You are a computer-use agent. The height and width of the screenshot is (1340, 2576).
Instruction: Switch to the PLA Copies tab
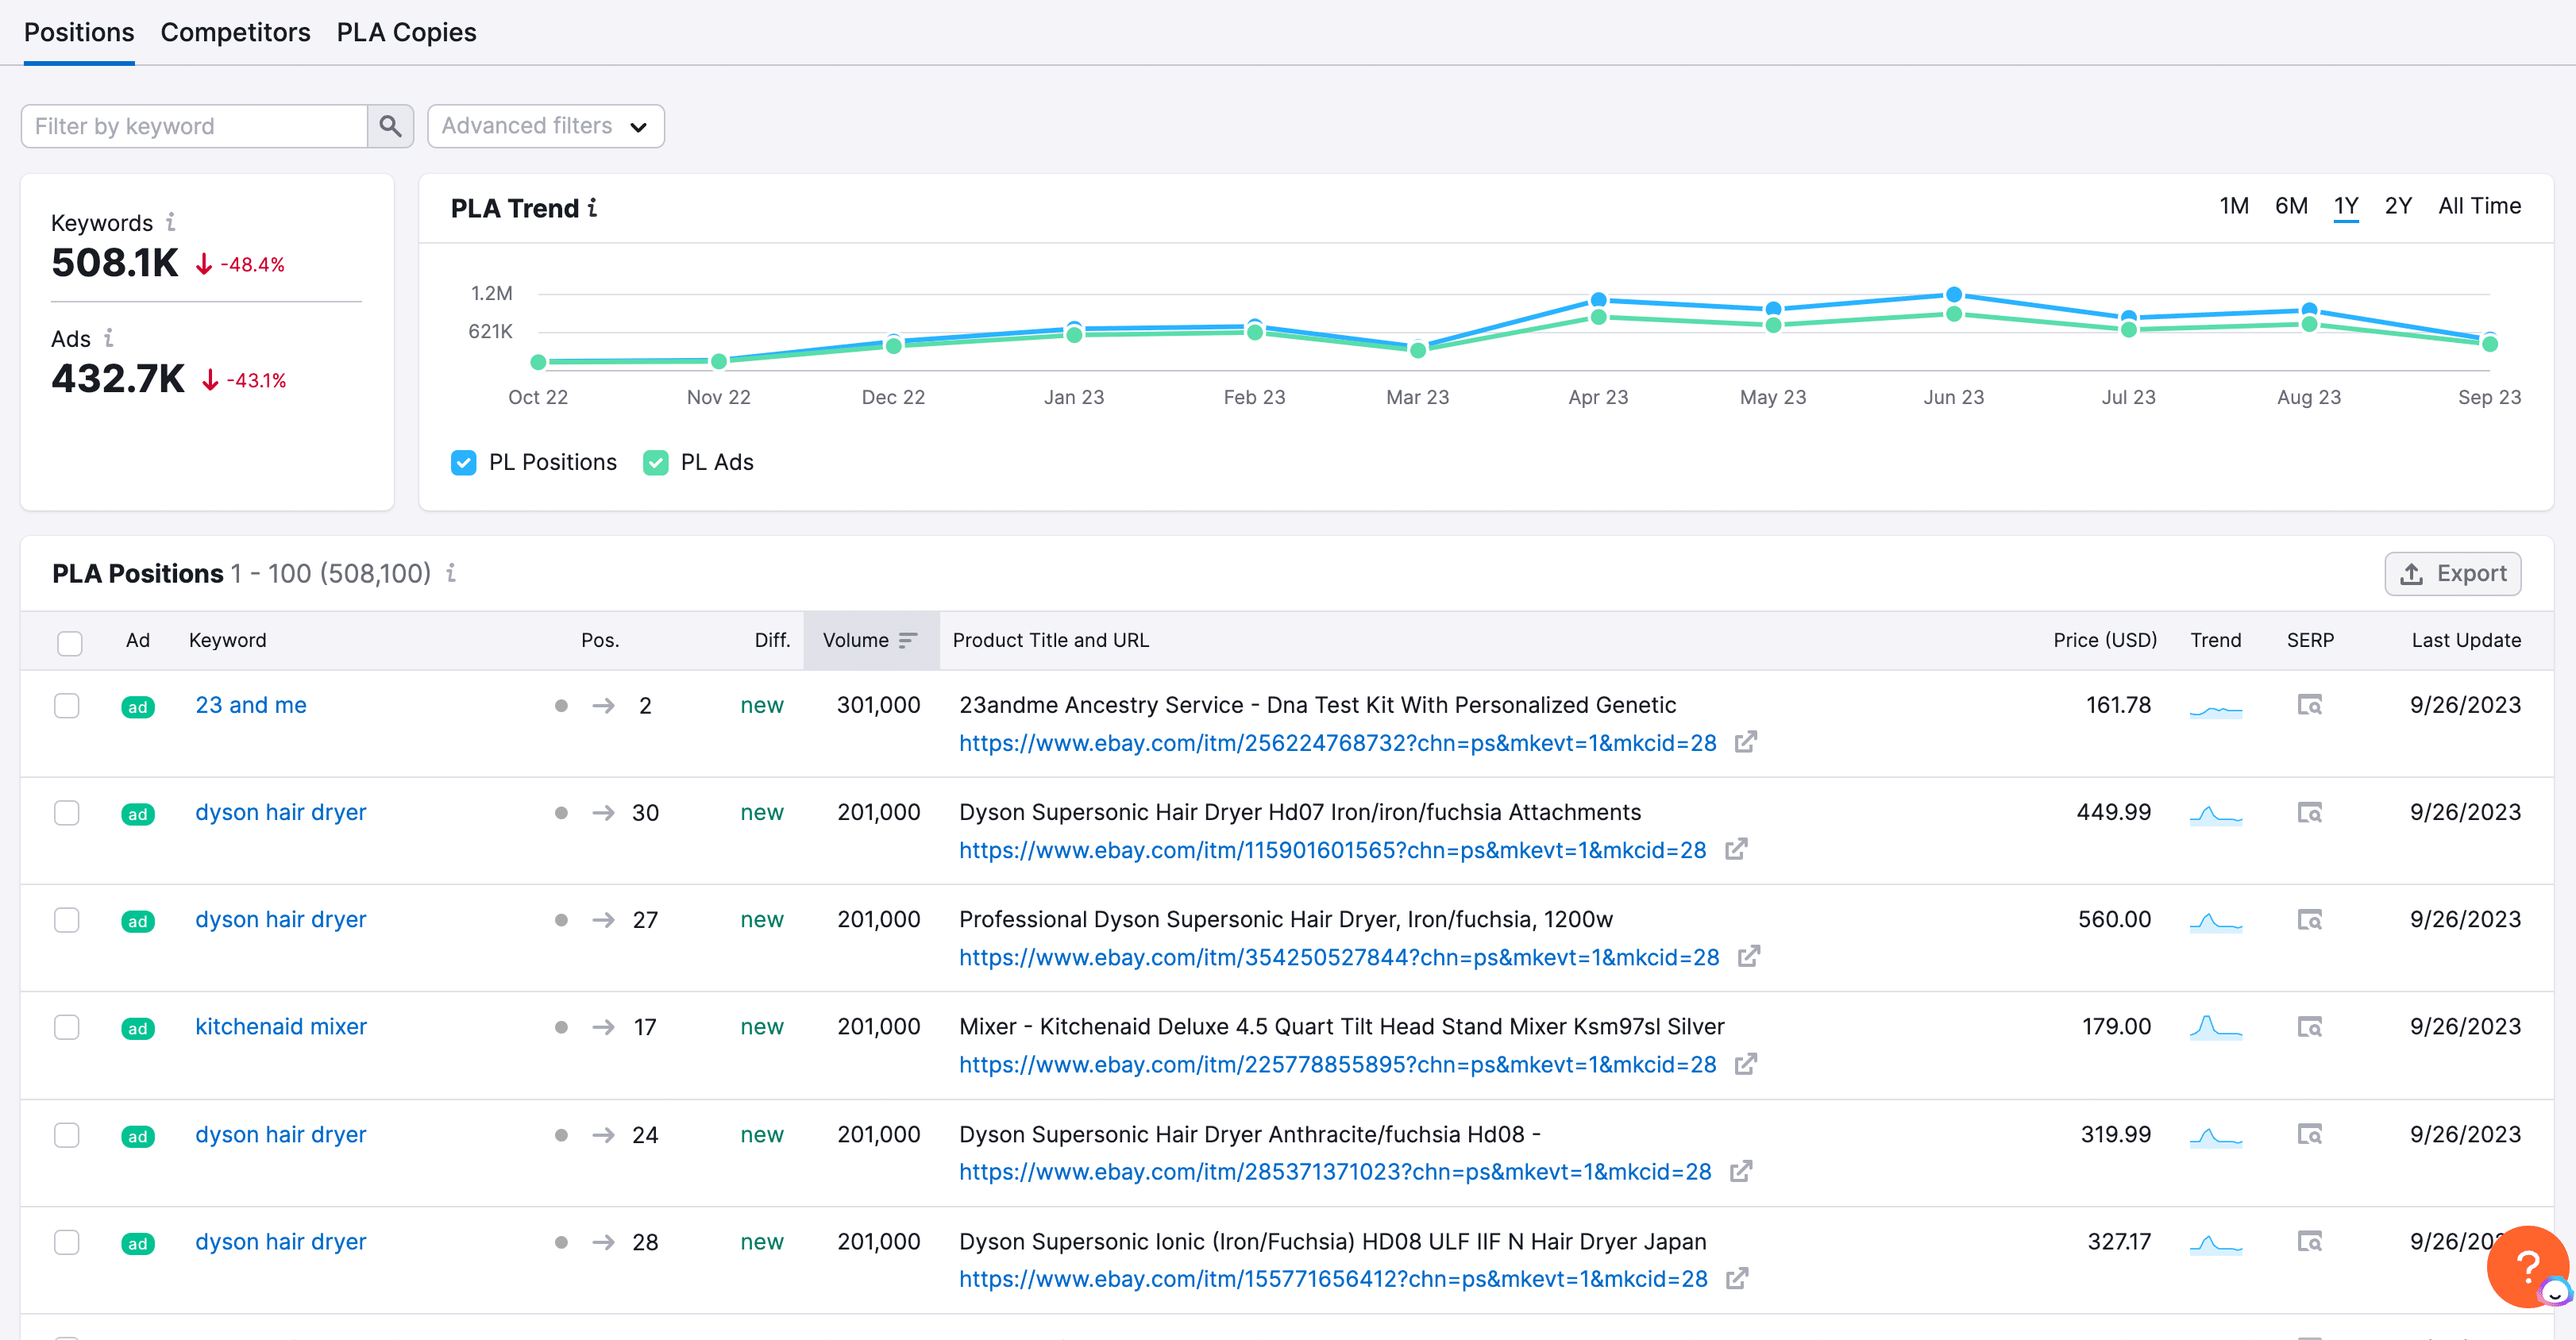point(406,32)
